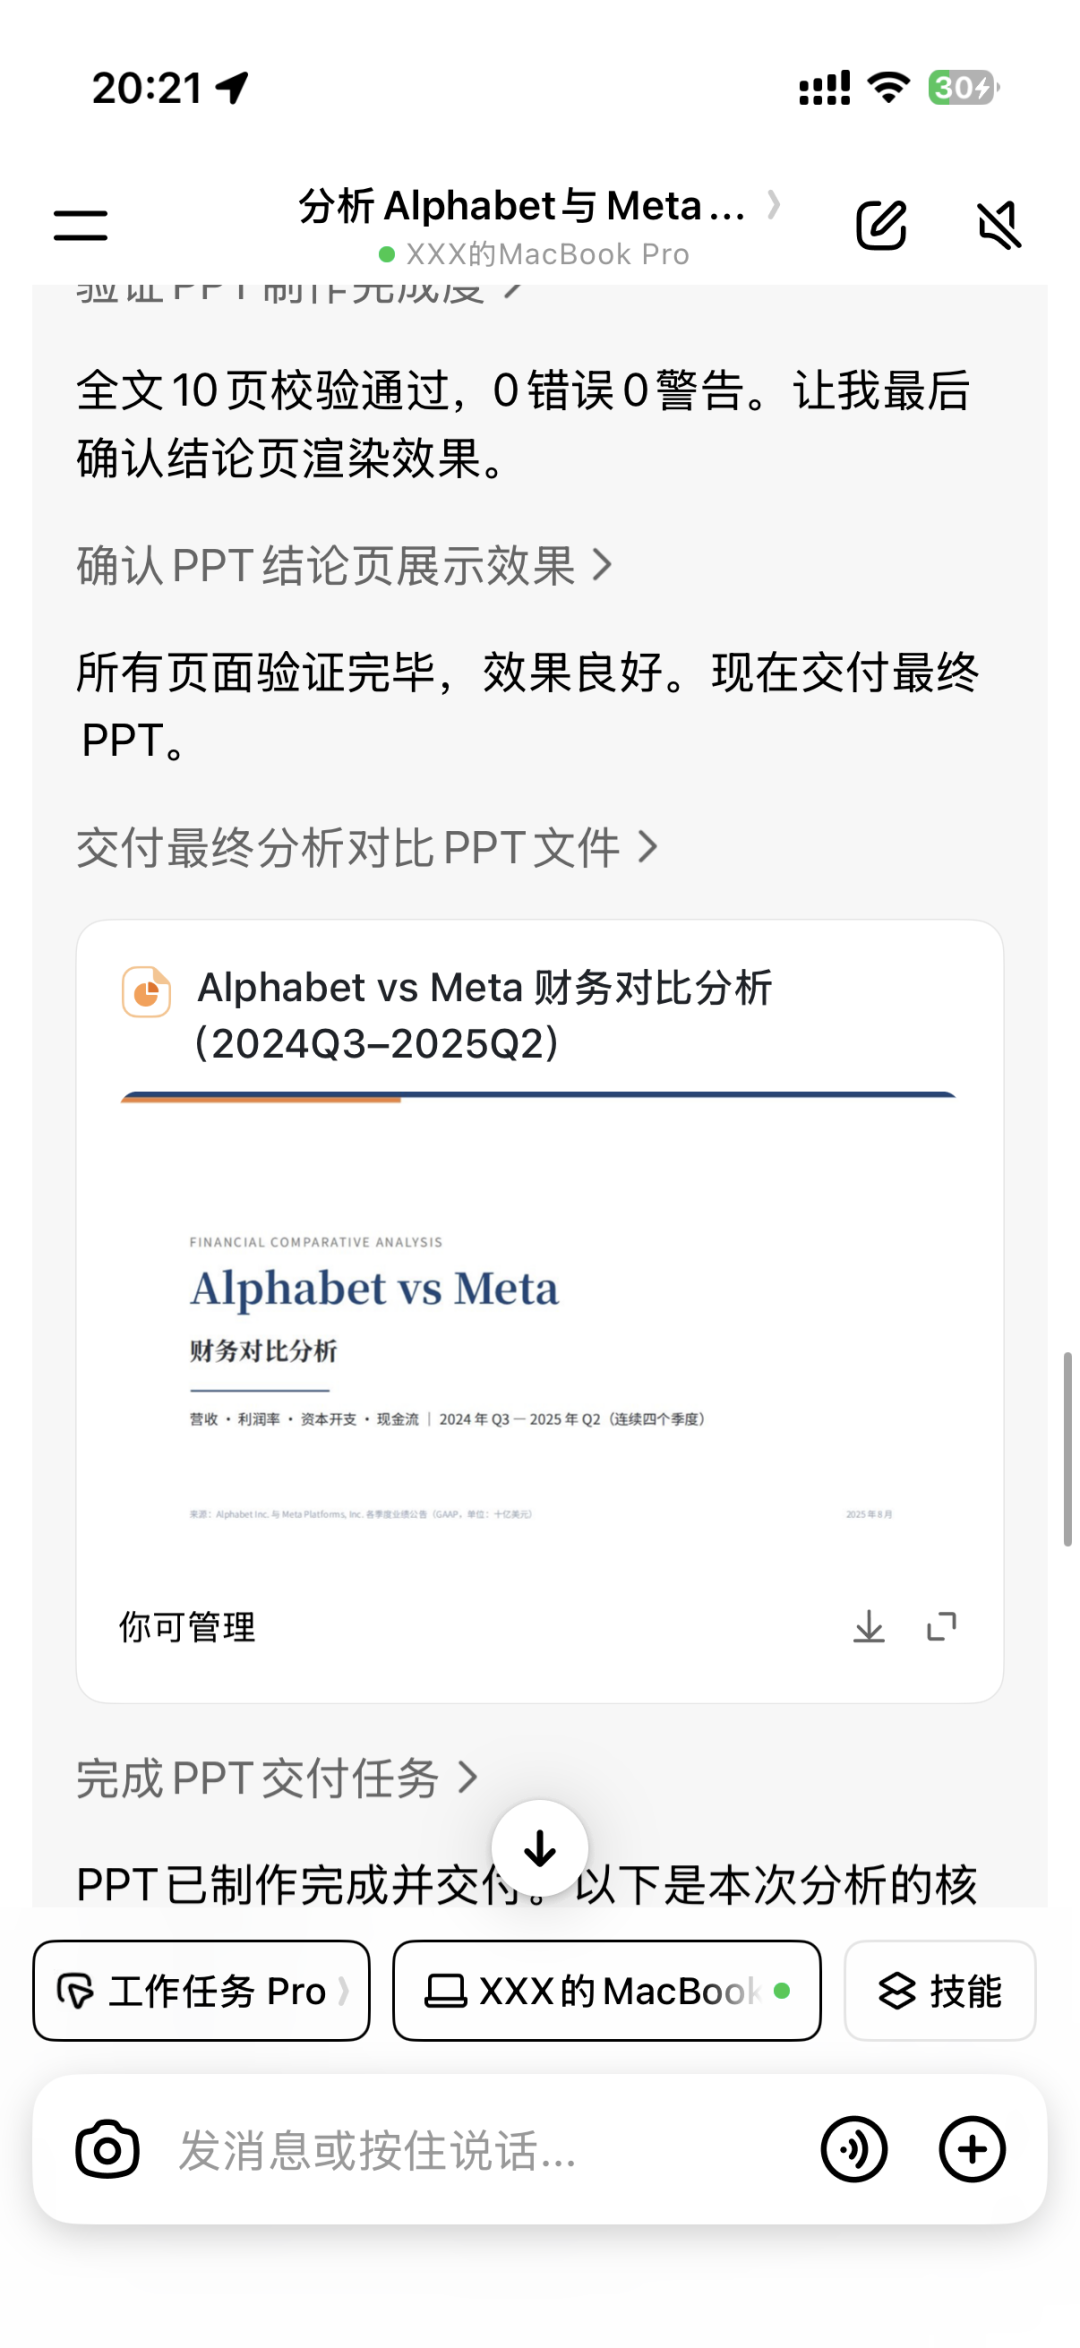This screenshot has height=2348, width=1080.
Task: Open the 技能 skills button
Action: click(940, 1990)
